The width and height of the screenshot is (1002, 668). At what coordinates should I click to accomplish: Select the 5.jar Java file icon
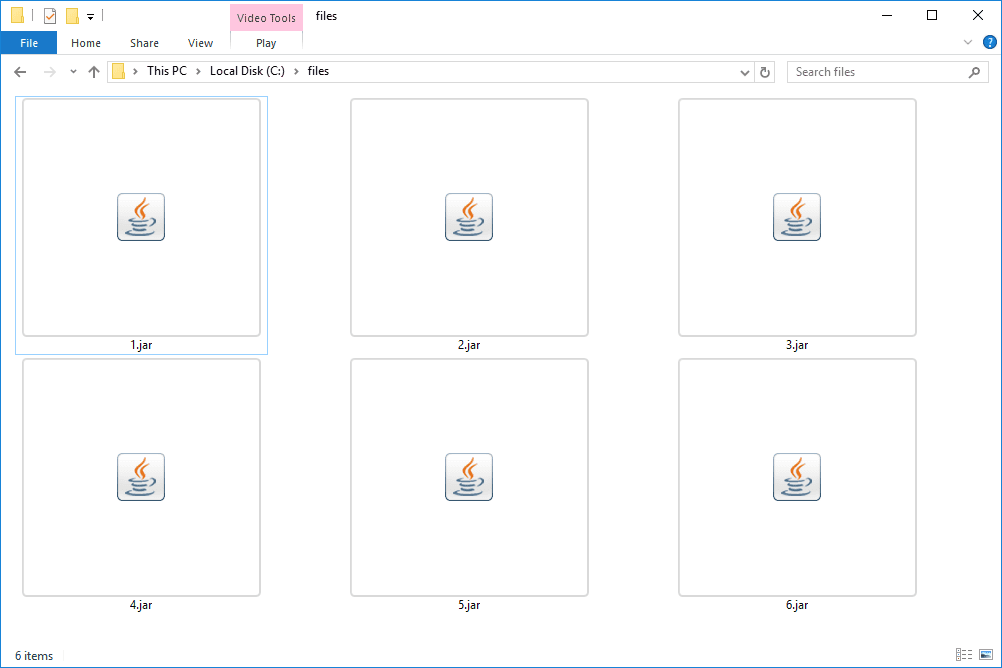[x=469, y=477]
